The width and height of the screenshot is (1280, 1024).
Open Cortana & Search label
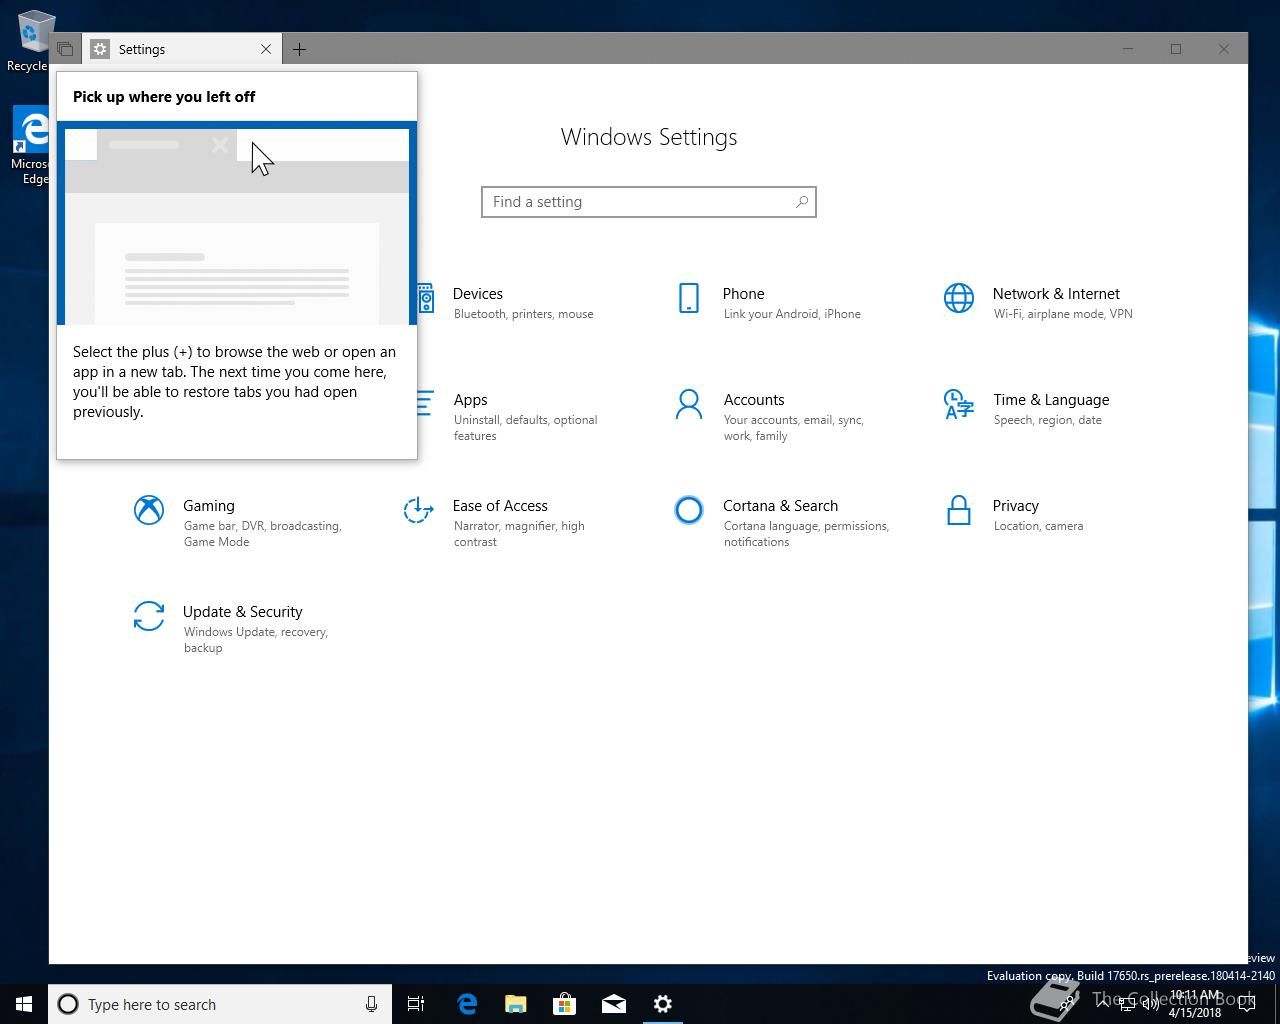pyautogui.click(x=780, y=506)
